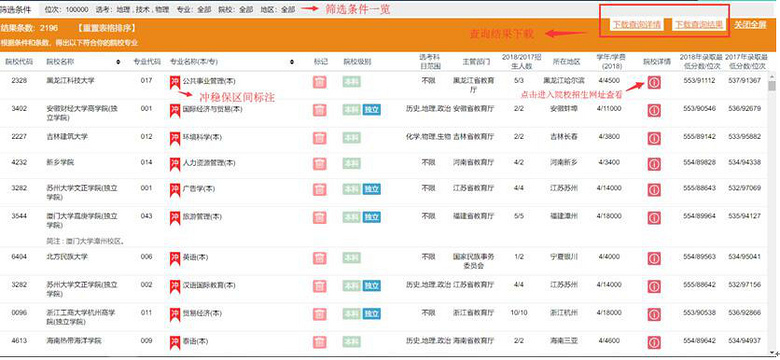Click the mark icon for 国际经济与贸易(本) row
This screenshot has width=780, height=360.
(320, 110)
